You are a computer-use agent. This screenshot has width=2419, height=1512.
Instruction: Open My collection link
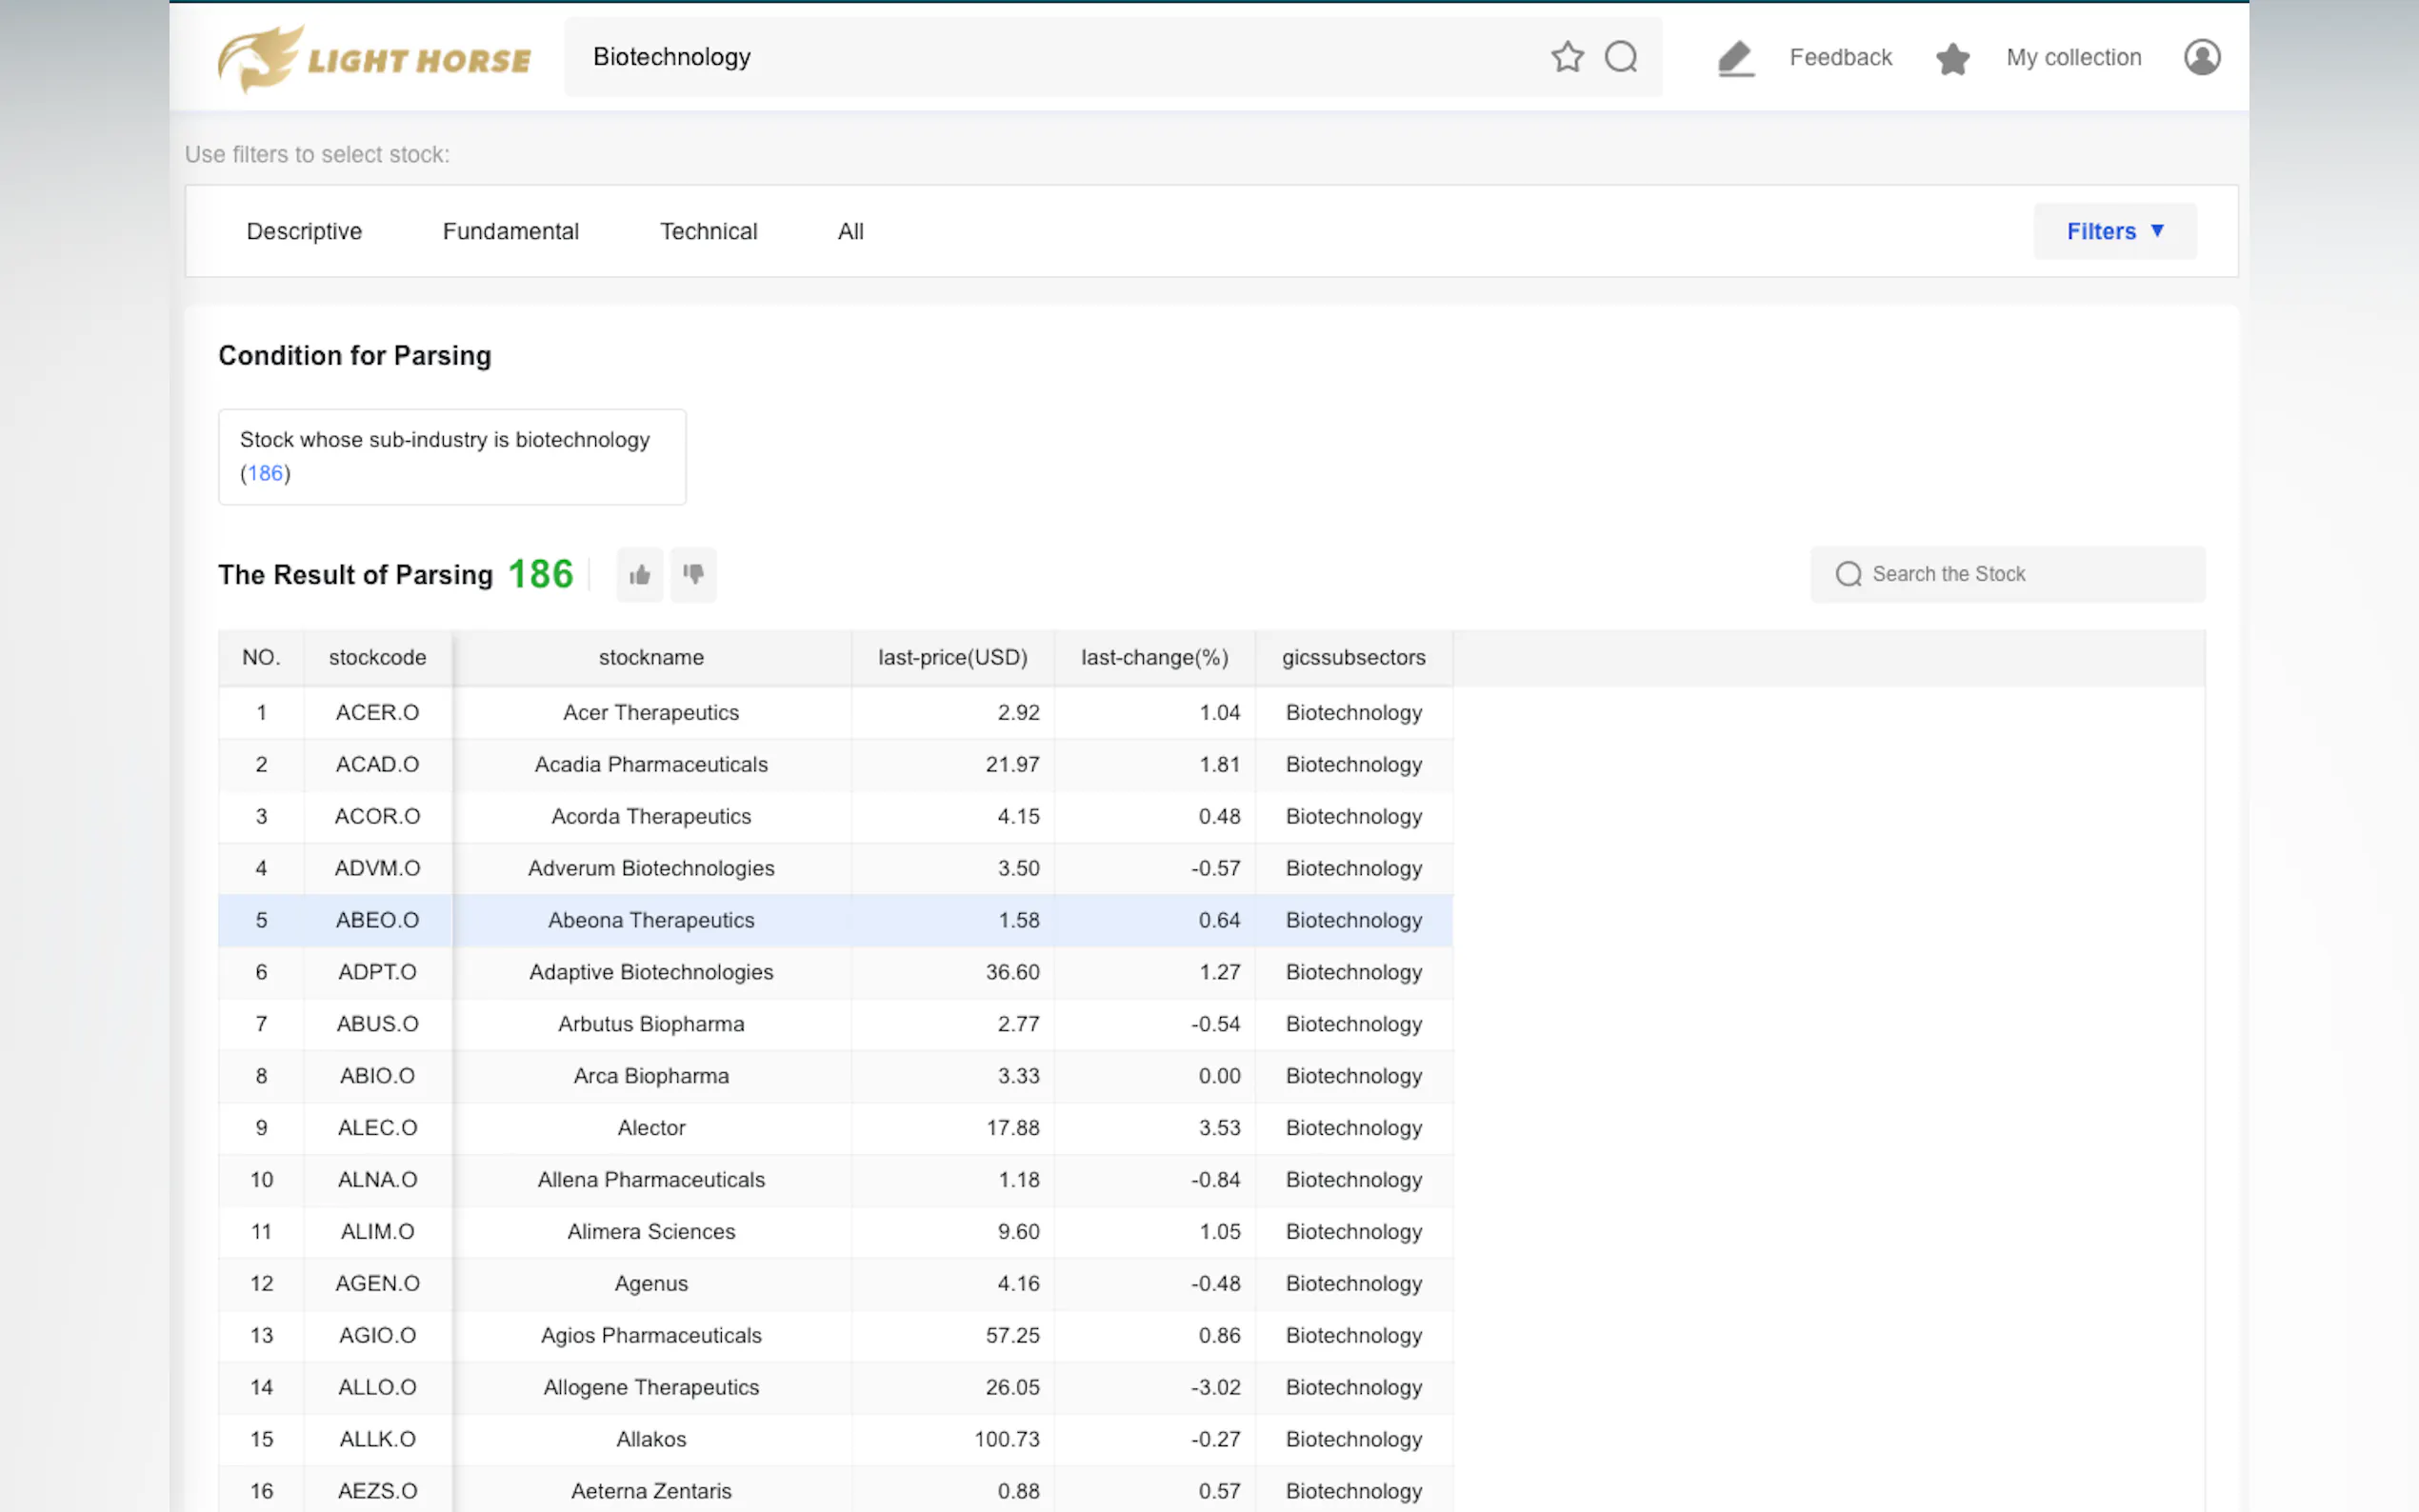point(2073,57)
